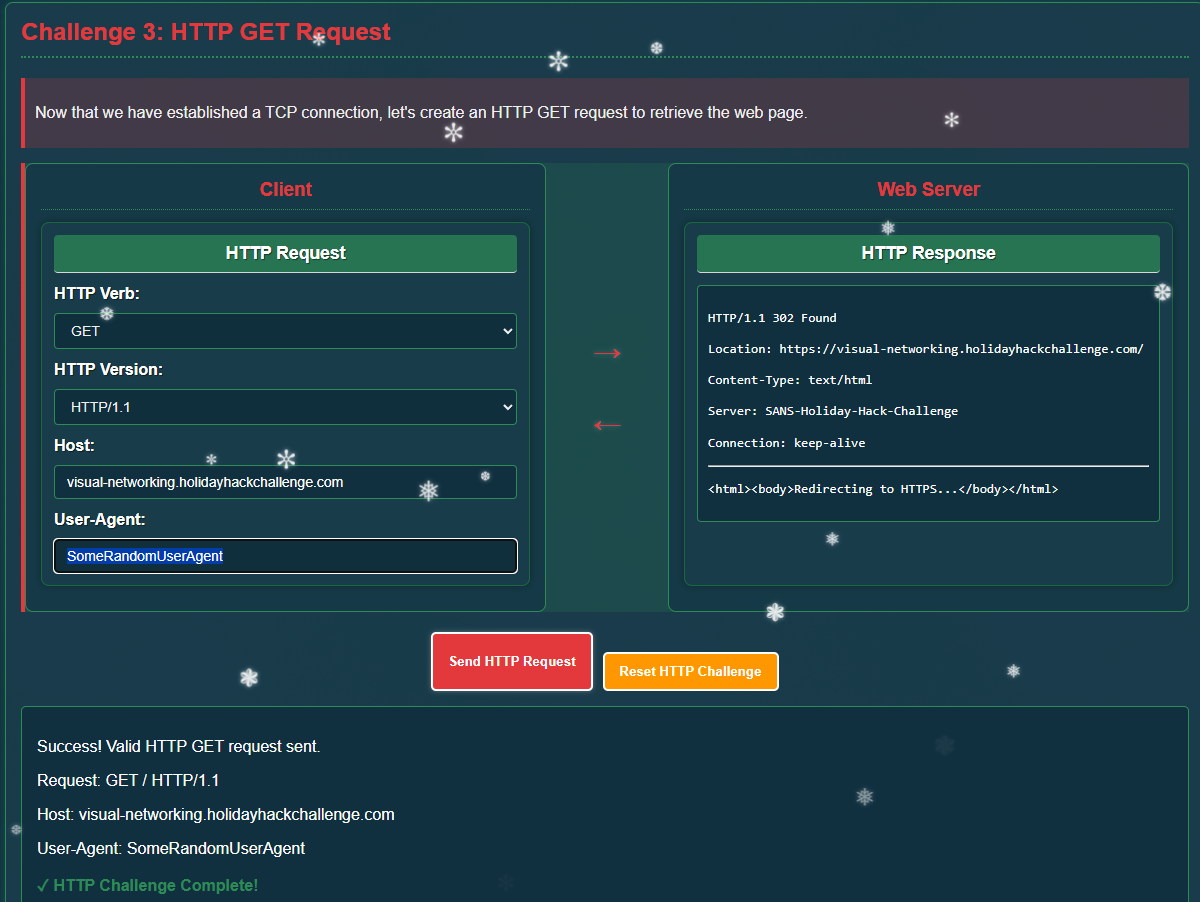Open the HTTP Verb dropdown

(285, 330)
